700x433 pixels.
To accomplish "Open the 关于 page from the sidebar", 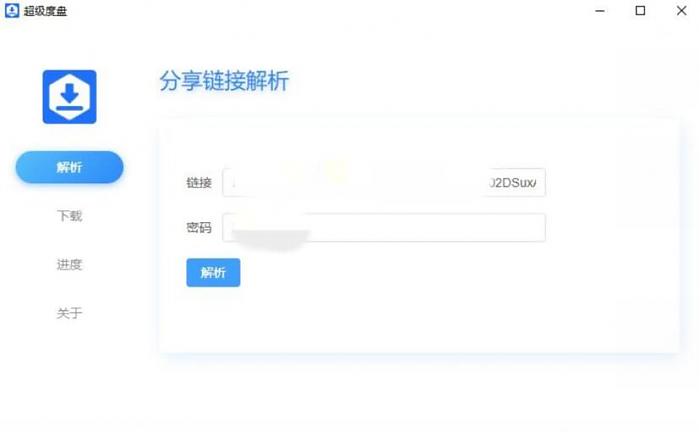I will [x=70, y=313].
